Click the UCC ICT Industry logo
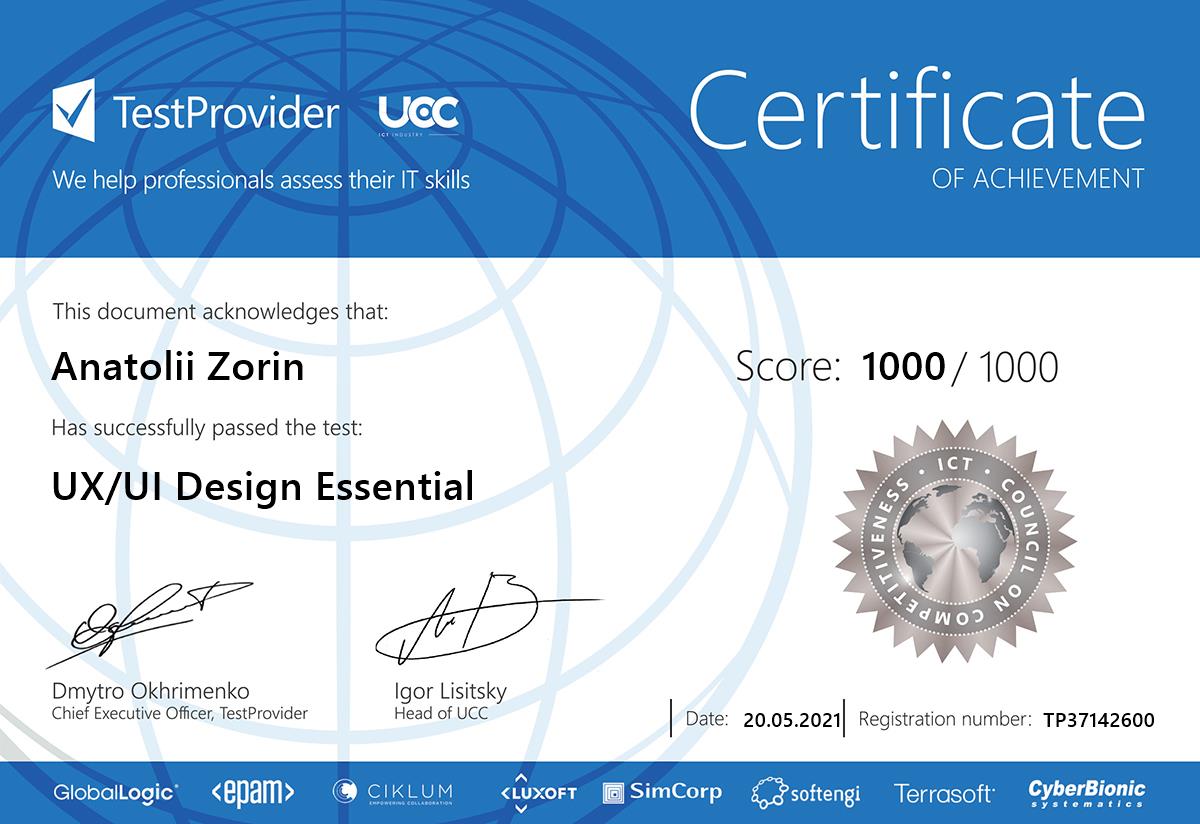 [418, 116]
